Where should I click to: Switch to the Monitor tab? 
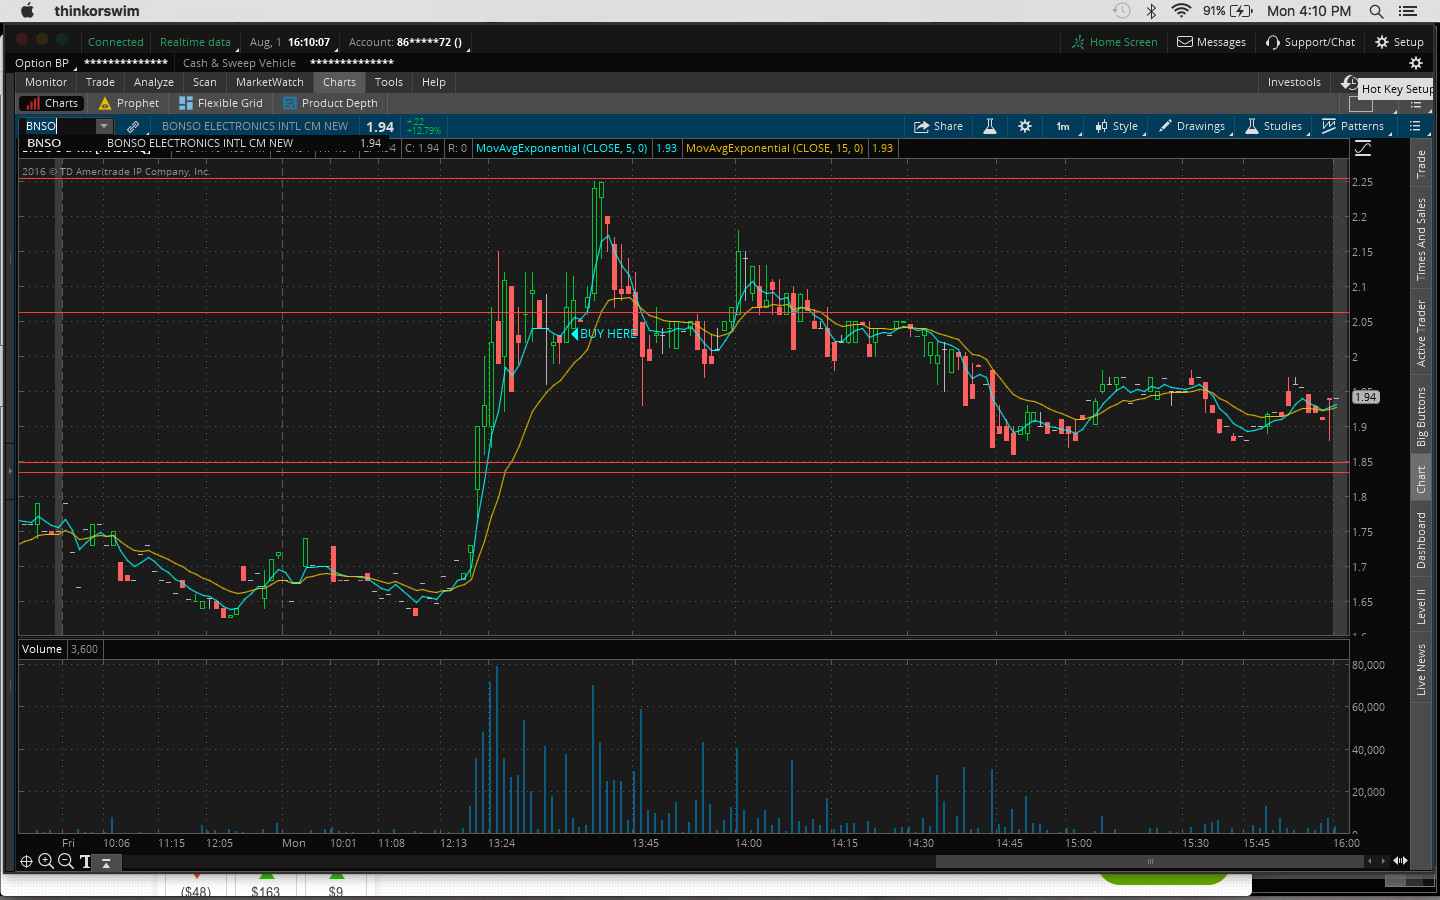point(46,82)
